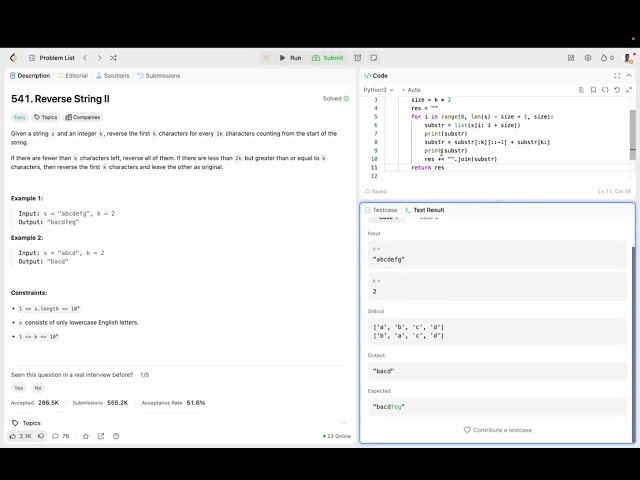Open the feedback help icon
The width and height of the screenshot is (640, 480).
point(116,436)
